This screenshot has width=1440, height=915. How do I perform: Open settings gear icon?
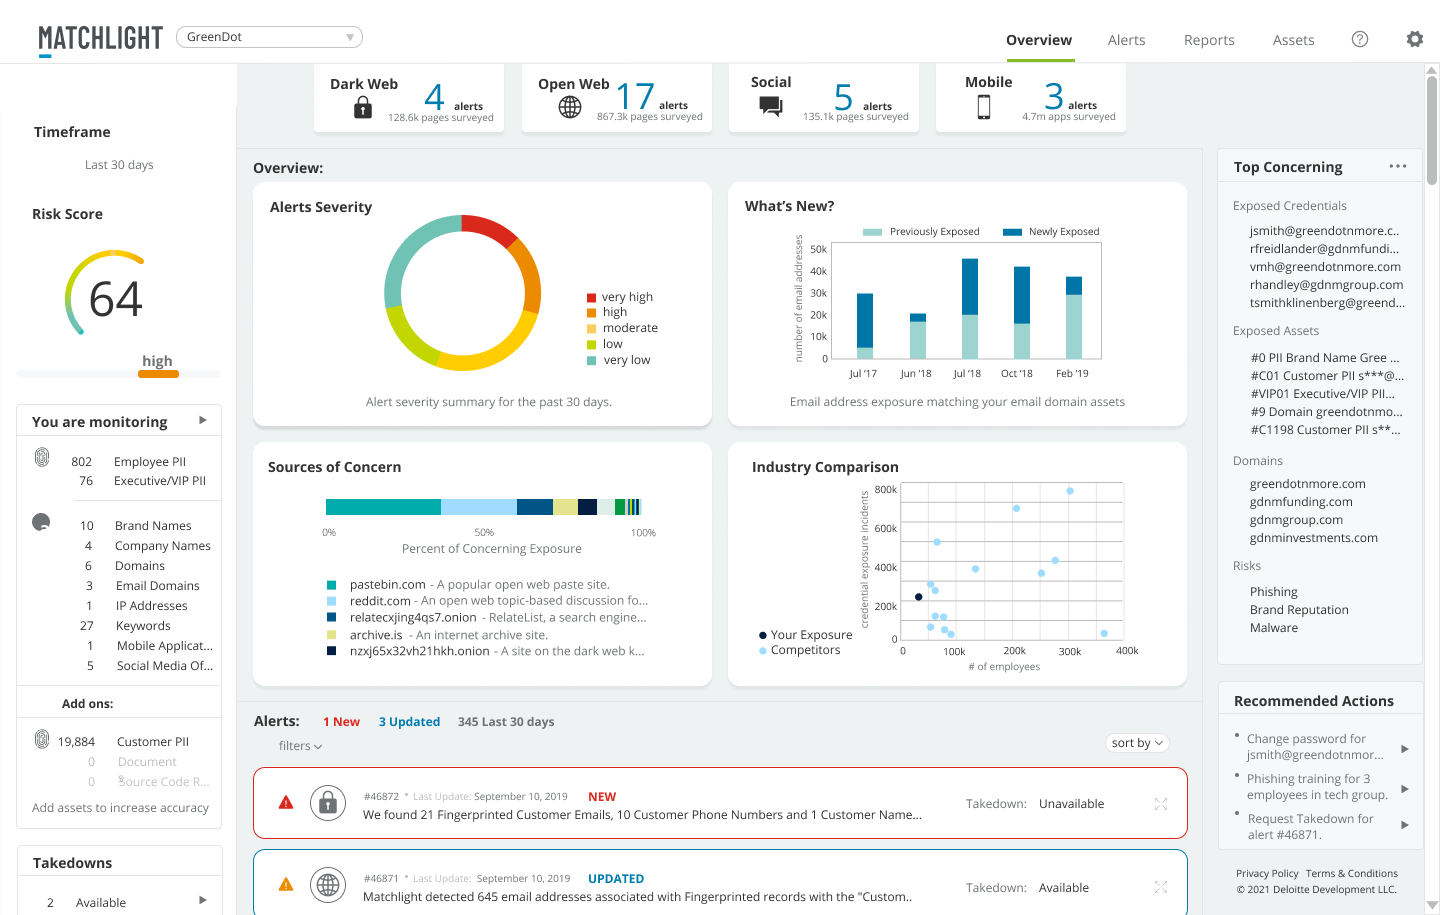click(x=1415, y=39)
